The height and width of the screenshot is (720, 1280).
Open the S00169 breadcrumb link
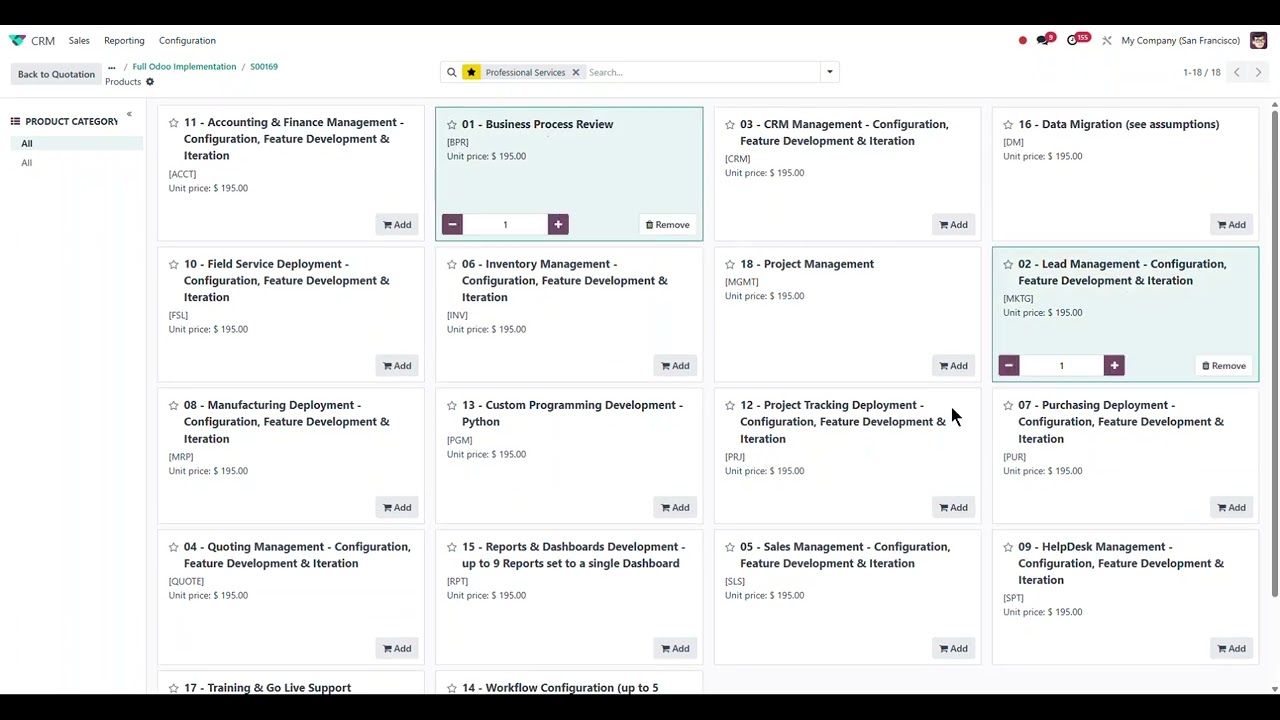coord(264,67)
